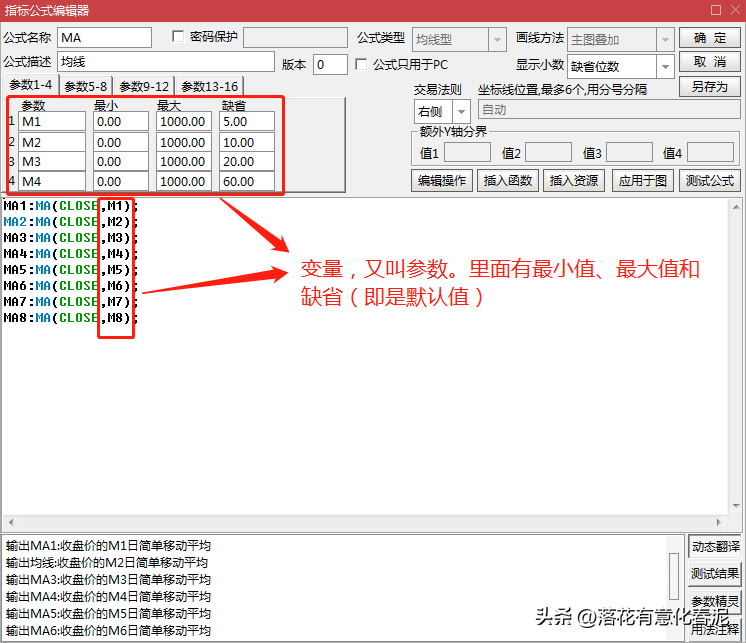The image size is (746, 643).
Task: Cancel with the 取消 button
Action: [709, 62]
